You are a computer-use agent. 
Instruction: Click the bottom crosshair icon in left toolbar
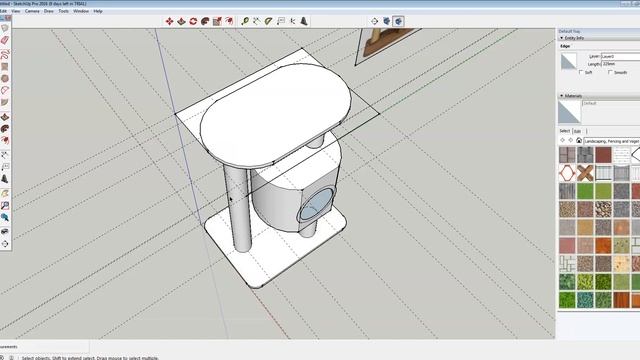pyautogui.click(x=5, y=244)
